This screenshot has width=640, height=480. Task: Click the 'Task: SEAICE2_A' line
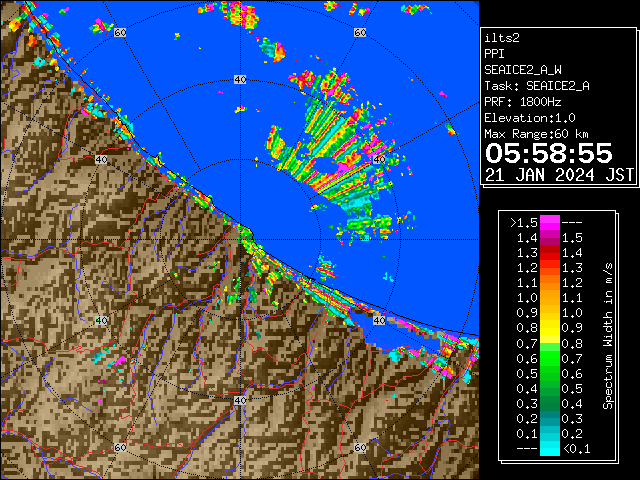pos(537,86)
